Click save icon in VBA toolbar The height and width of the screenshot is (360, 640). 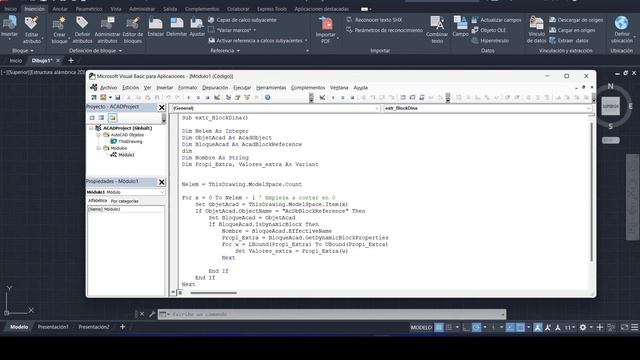pyautogui.click(x=118, y=98)
